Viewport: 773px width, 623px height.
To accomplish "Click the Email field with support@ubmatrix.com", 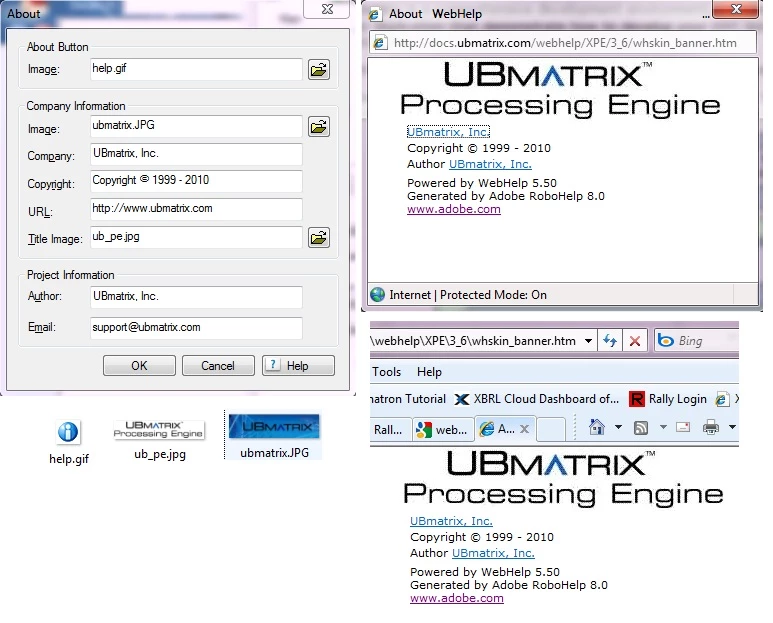I will click(196, 328).
